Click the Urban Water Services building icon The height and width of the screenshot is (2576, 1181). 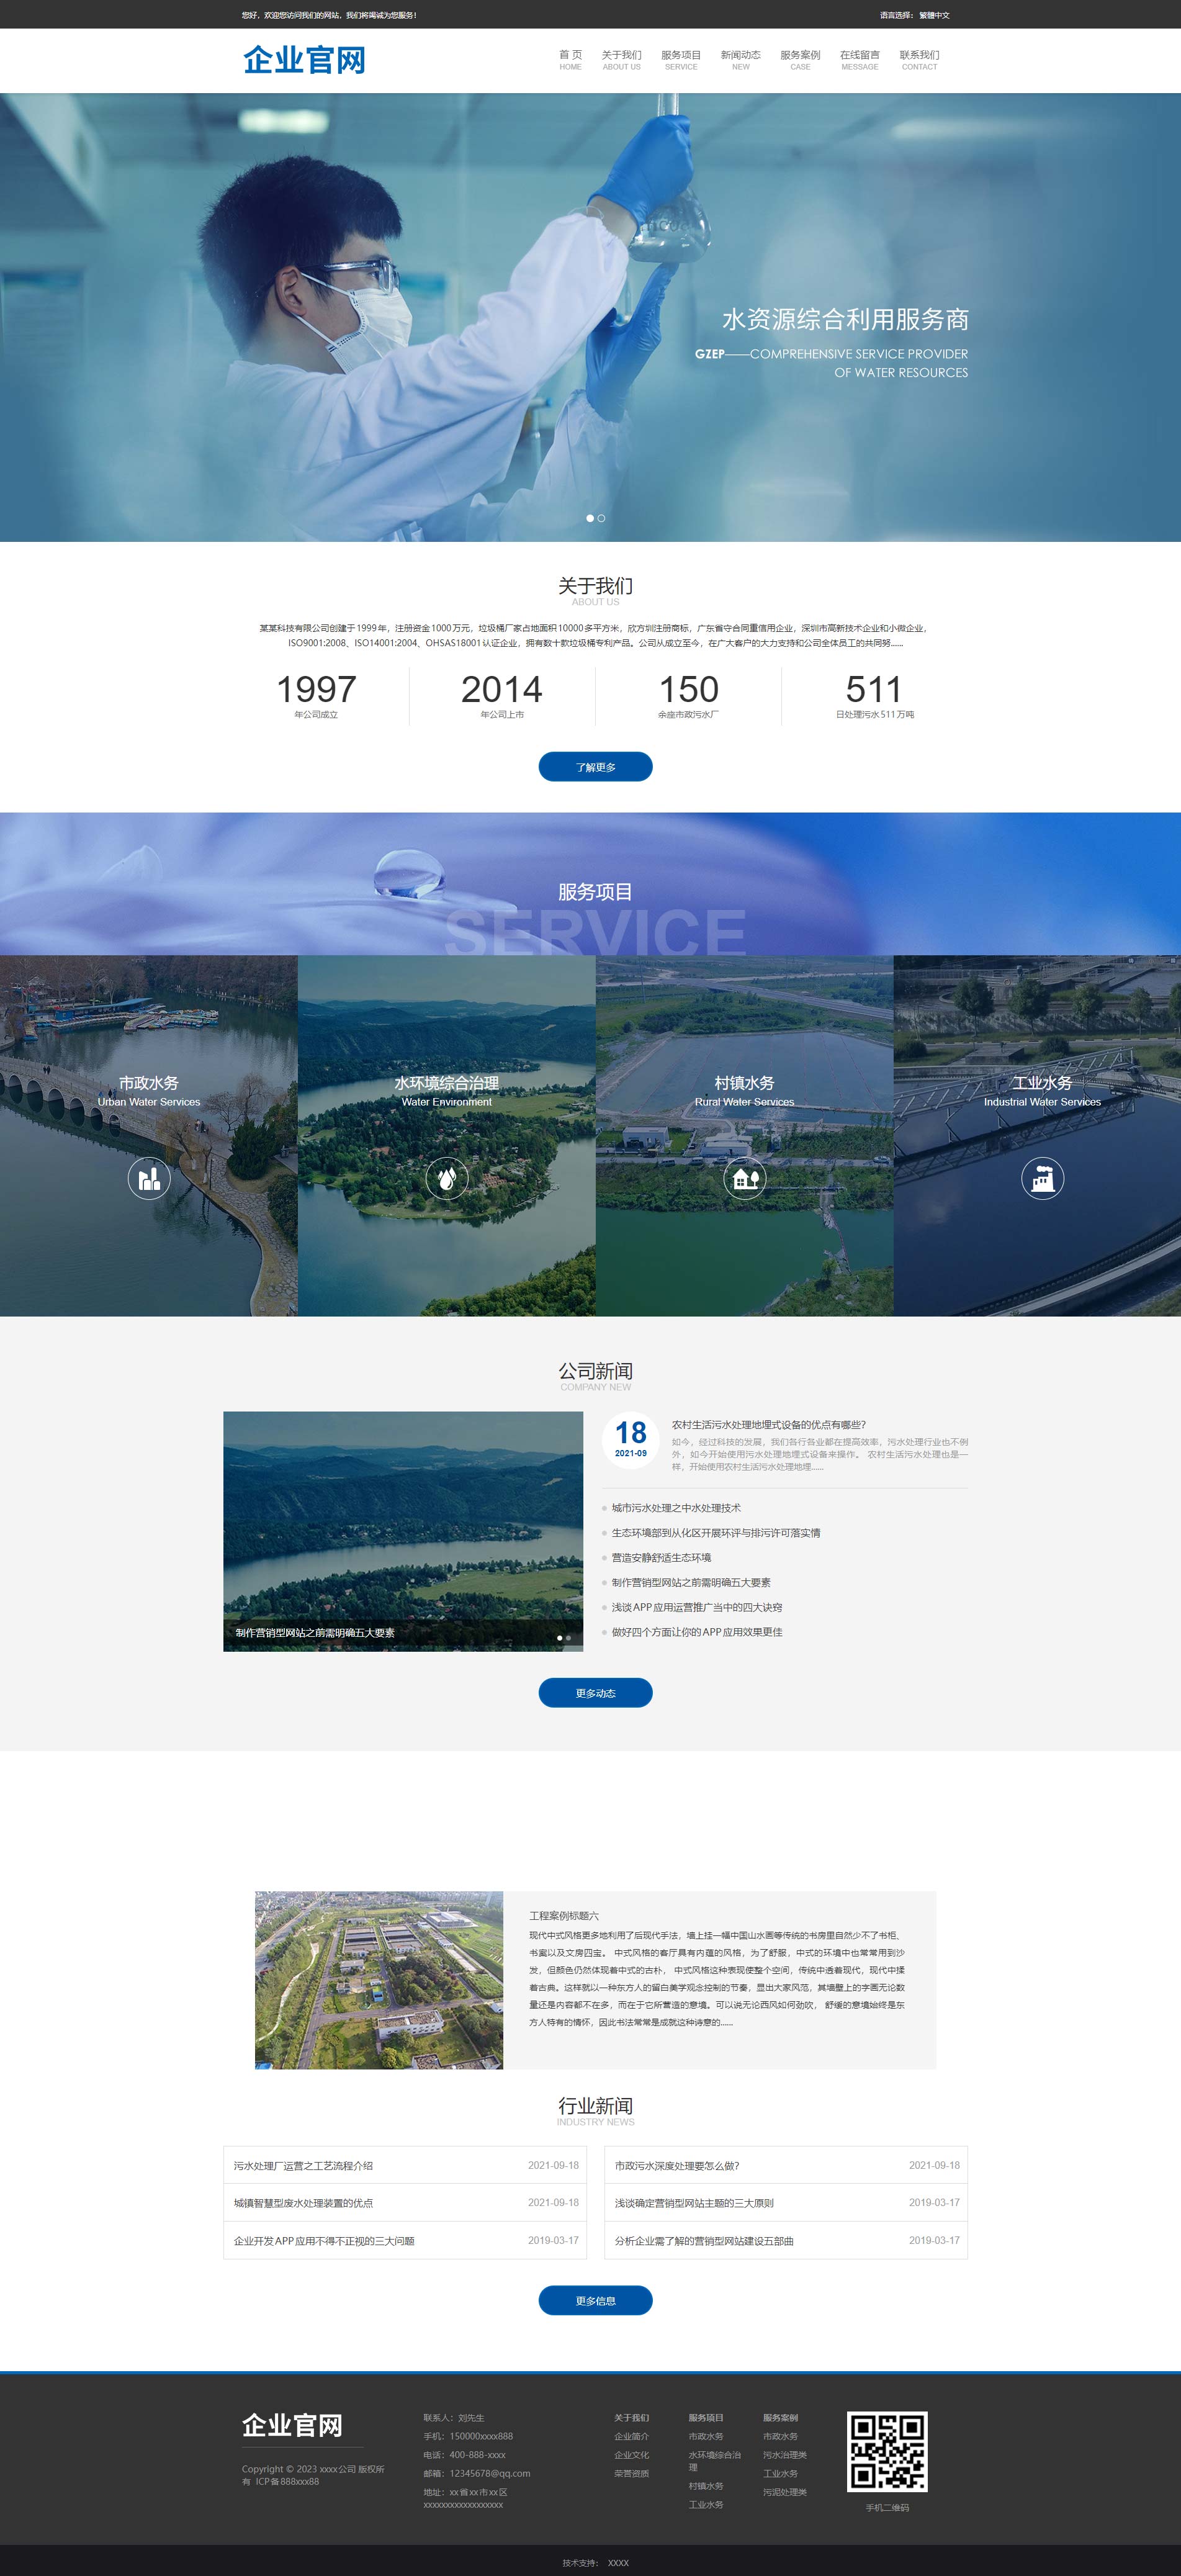click(149, 1178)
